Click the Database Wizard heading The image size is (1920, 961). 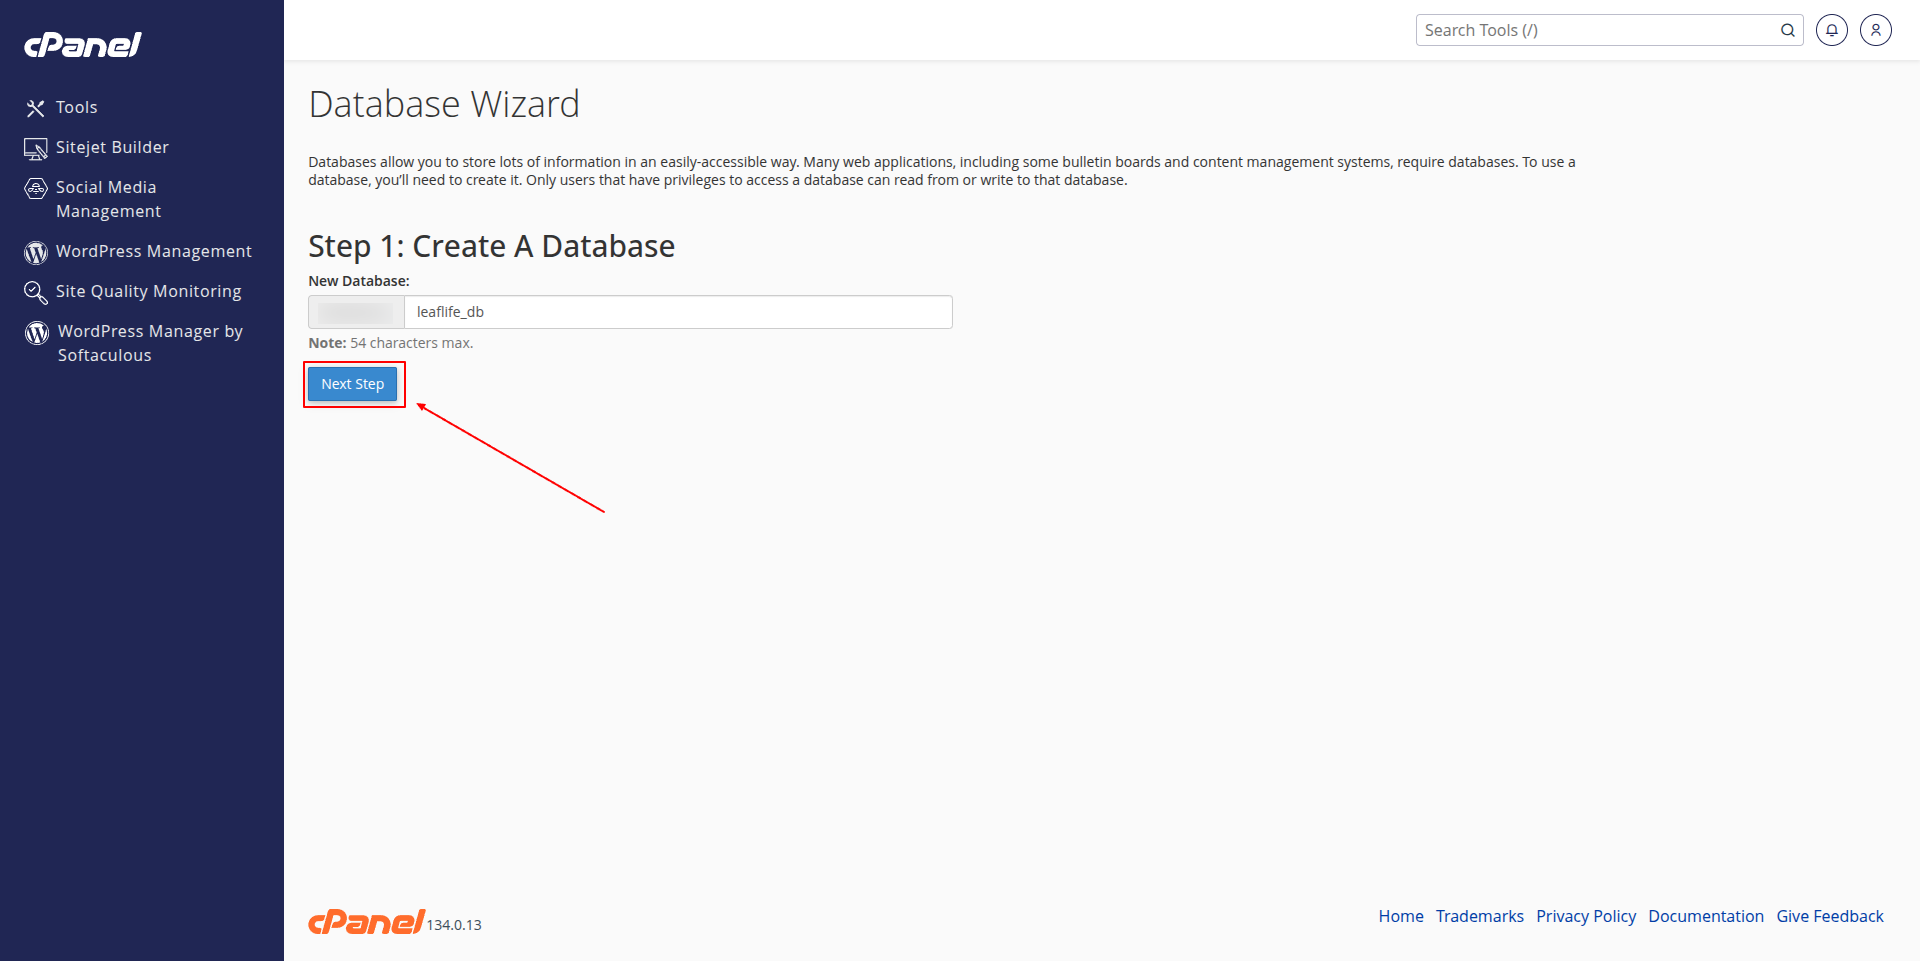[x=444, y=104]
